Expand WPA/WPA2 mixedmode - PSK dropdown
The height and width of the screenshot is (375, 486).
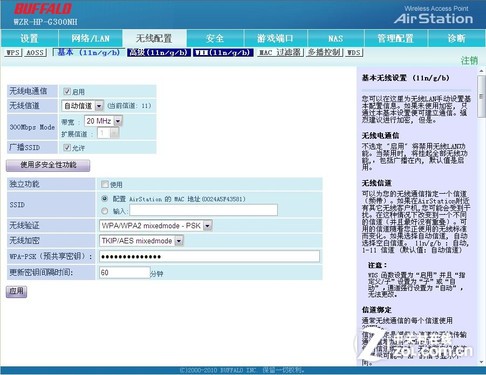click(156, 226)
